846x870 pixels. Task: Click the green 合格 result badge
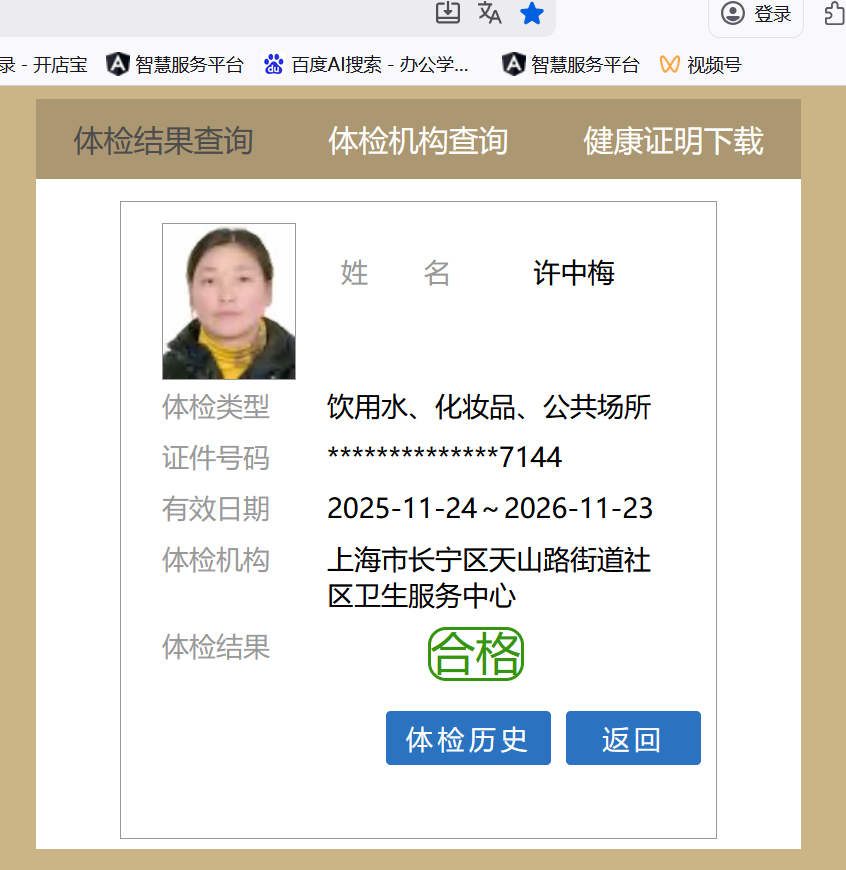click(x=476, y=655)
